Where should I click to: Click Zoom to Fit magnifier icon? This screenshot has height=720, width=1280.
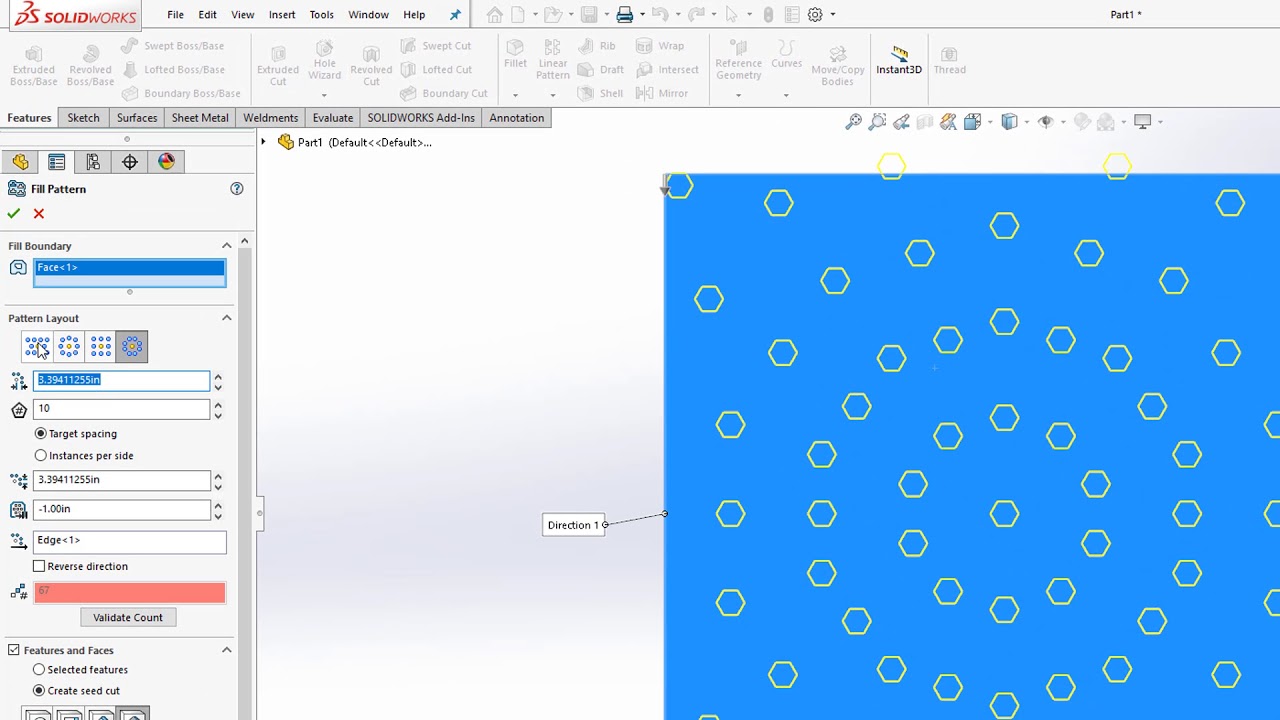tap(854, 122)
